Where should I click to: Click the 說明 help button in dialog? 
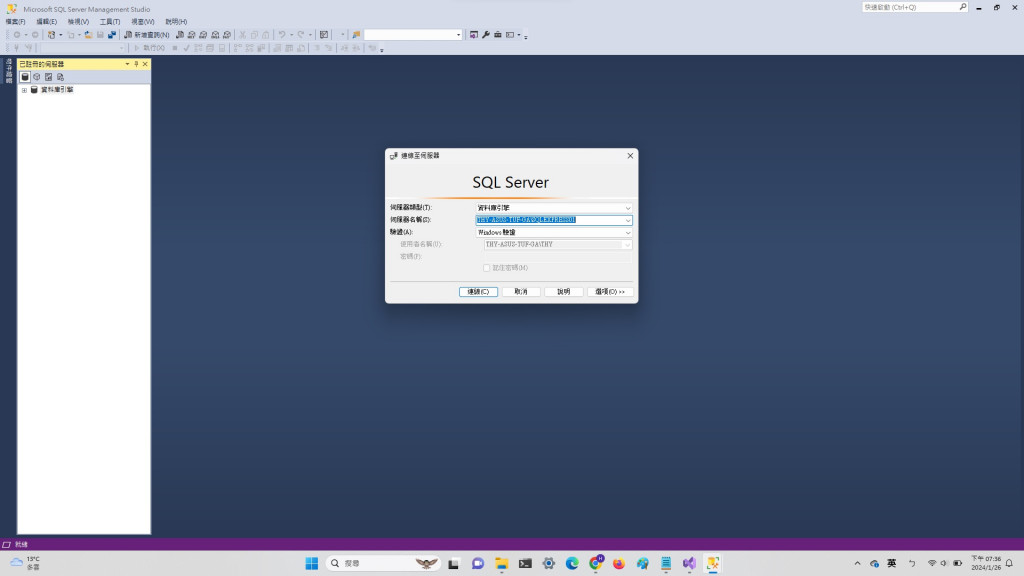(x=564, y=292)
